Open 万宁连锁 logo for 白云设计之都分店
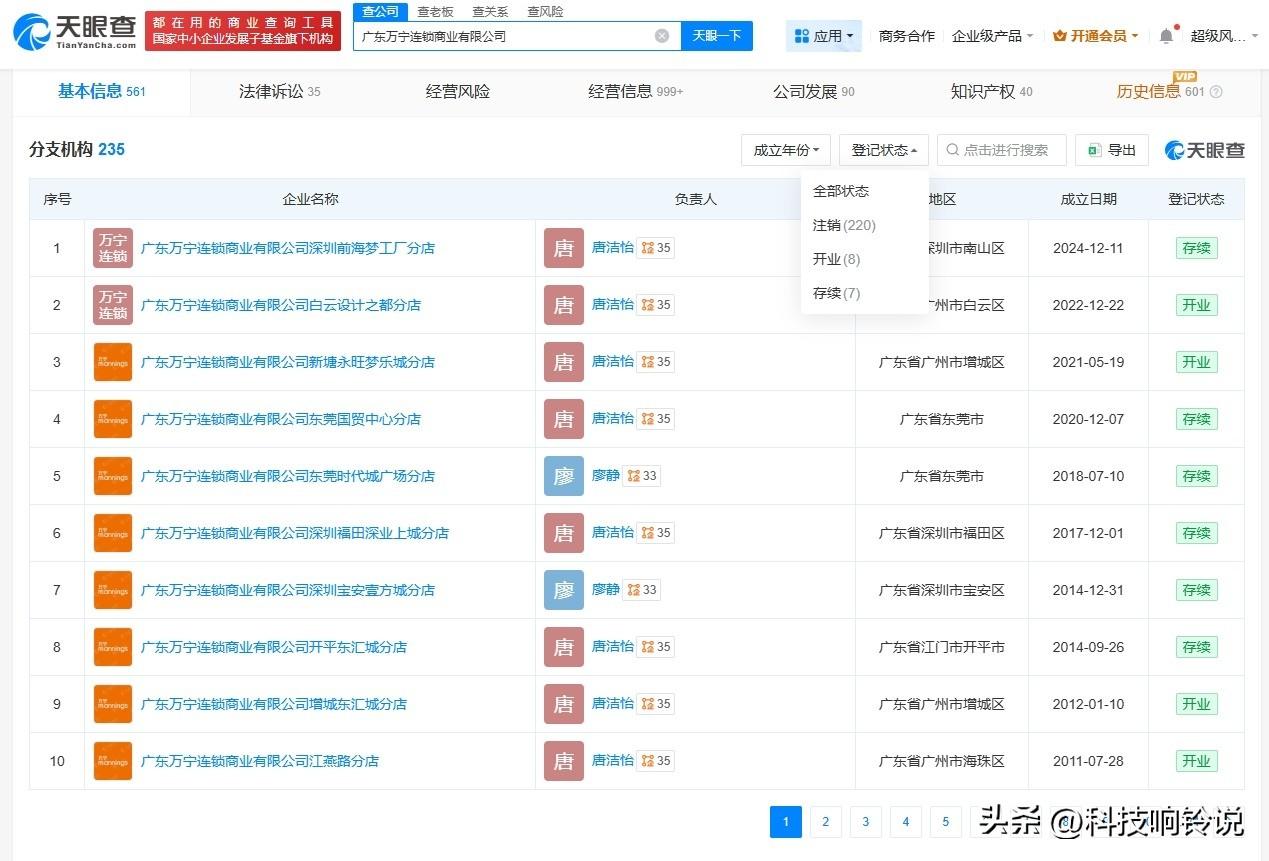This screenshot has height=861, width=1269. 112,305
